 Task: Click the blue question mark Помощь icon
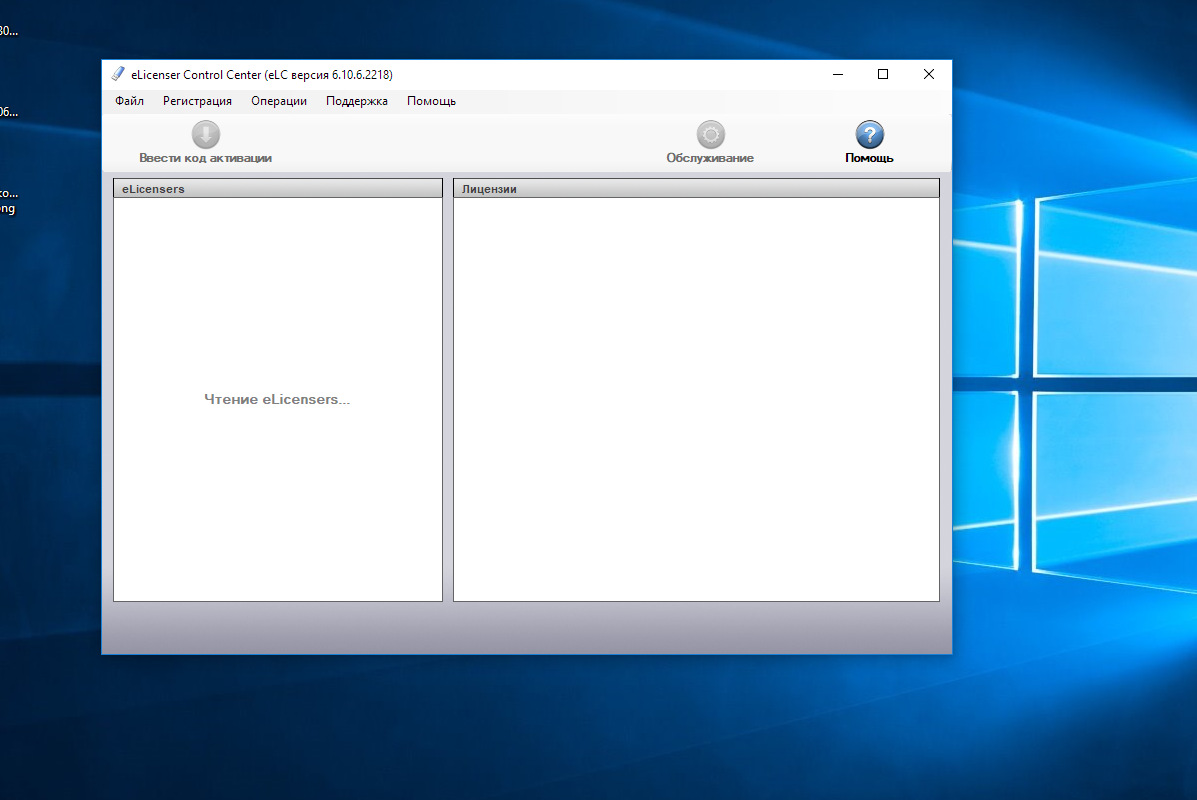pyautogui.click(x=869, y=135)
